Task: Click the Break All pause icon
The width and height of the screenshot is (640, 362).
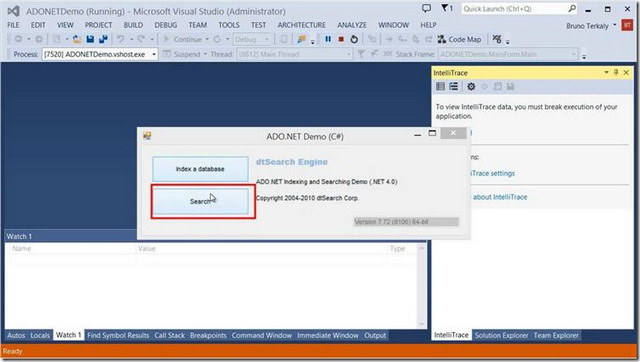Action: (328, 39)
